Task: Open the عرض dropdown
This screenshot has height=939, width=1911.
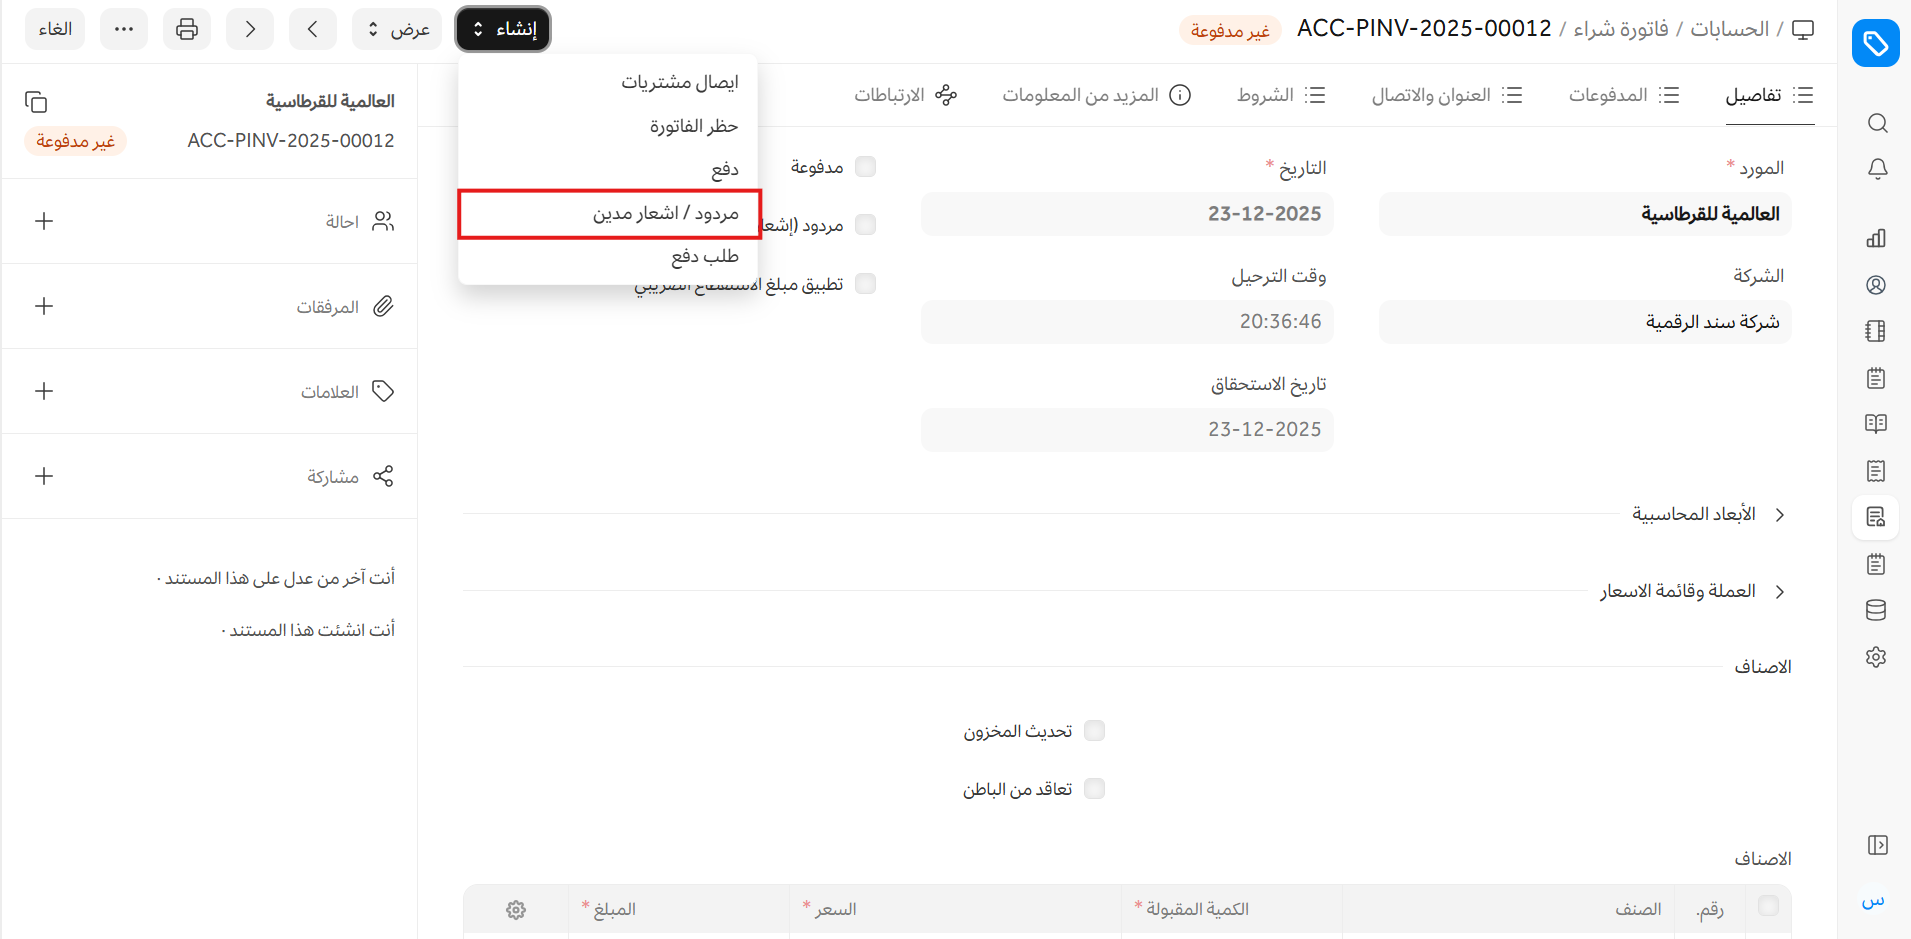Action: coord(397,29)
